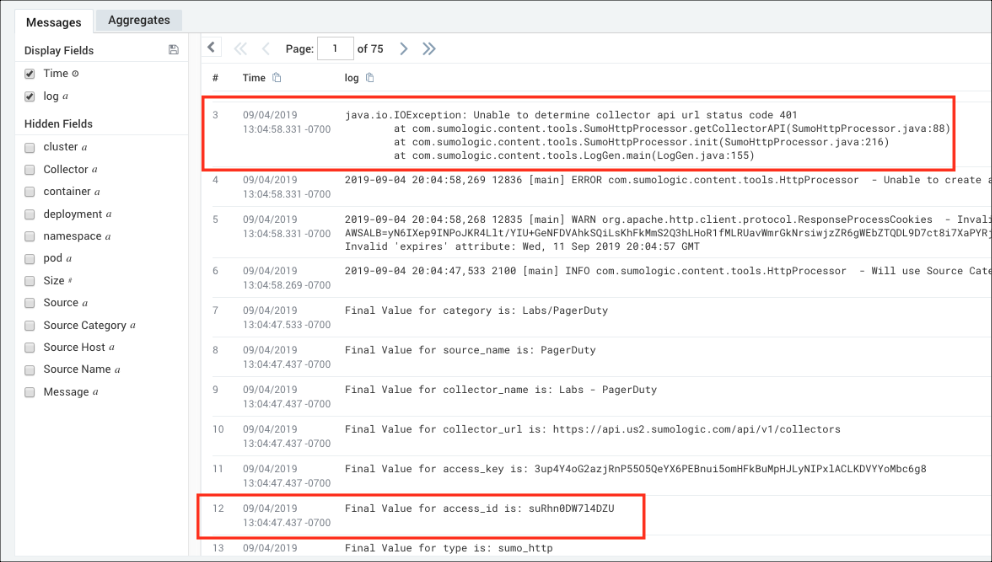Click the copy icon beside log column header
The height and width of the screenshot is (562, 992).
(370, 78)
